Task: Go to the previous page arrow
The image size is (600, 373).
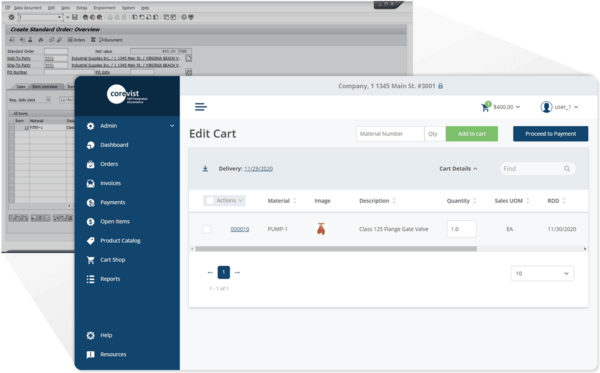Action: [x=210, y=272]
